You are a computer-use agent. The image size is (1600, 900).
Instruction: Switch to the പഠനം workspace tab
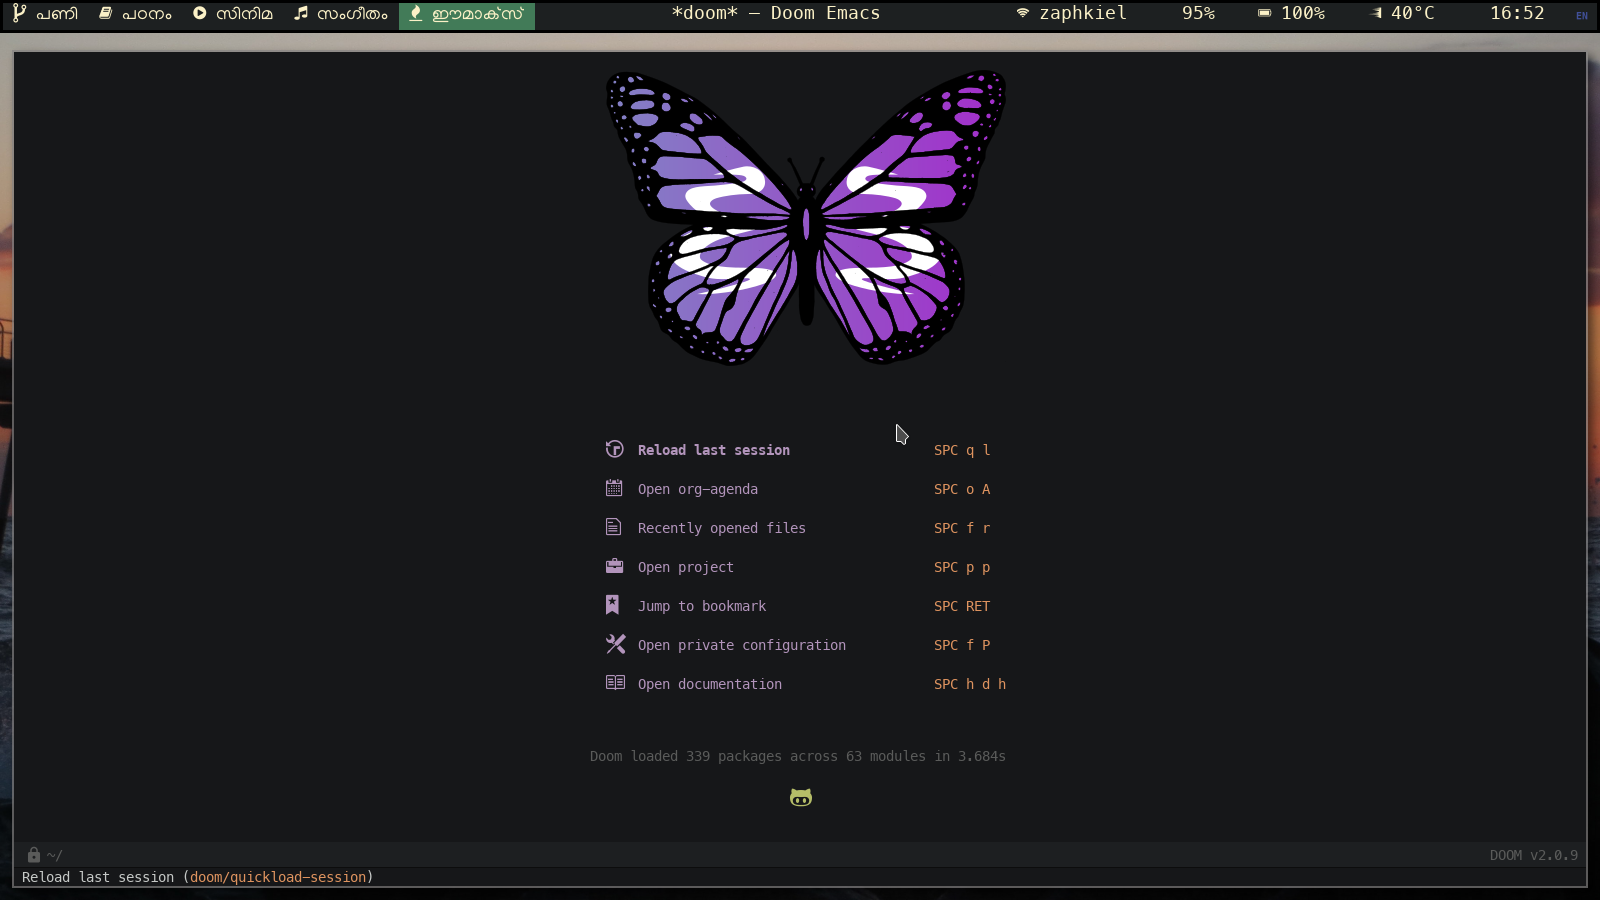(x=135, y=14)
